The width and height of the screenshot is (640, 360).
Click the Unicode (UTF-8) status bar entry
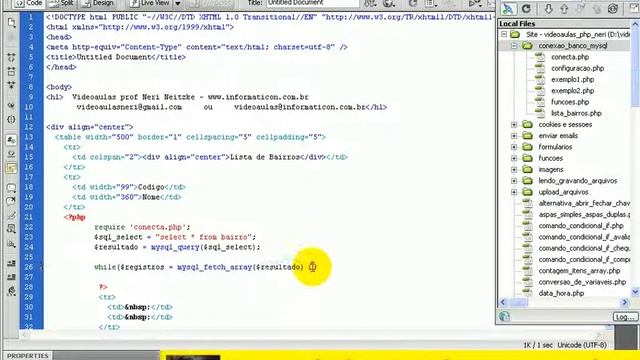point(582,345)
